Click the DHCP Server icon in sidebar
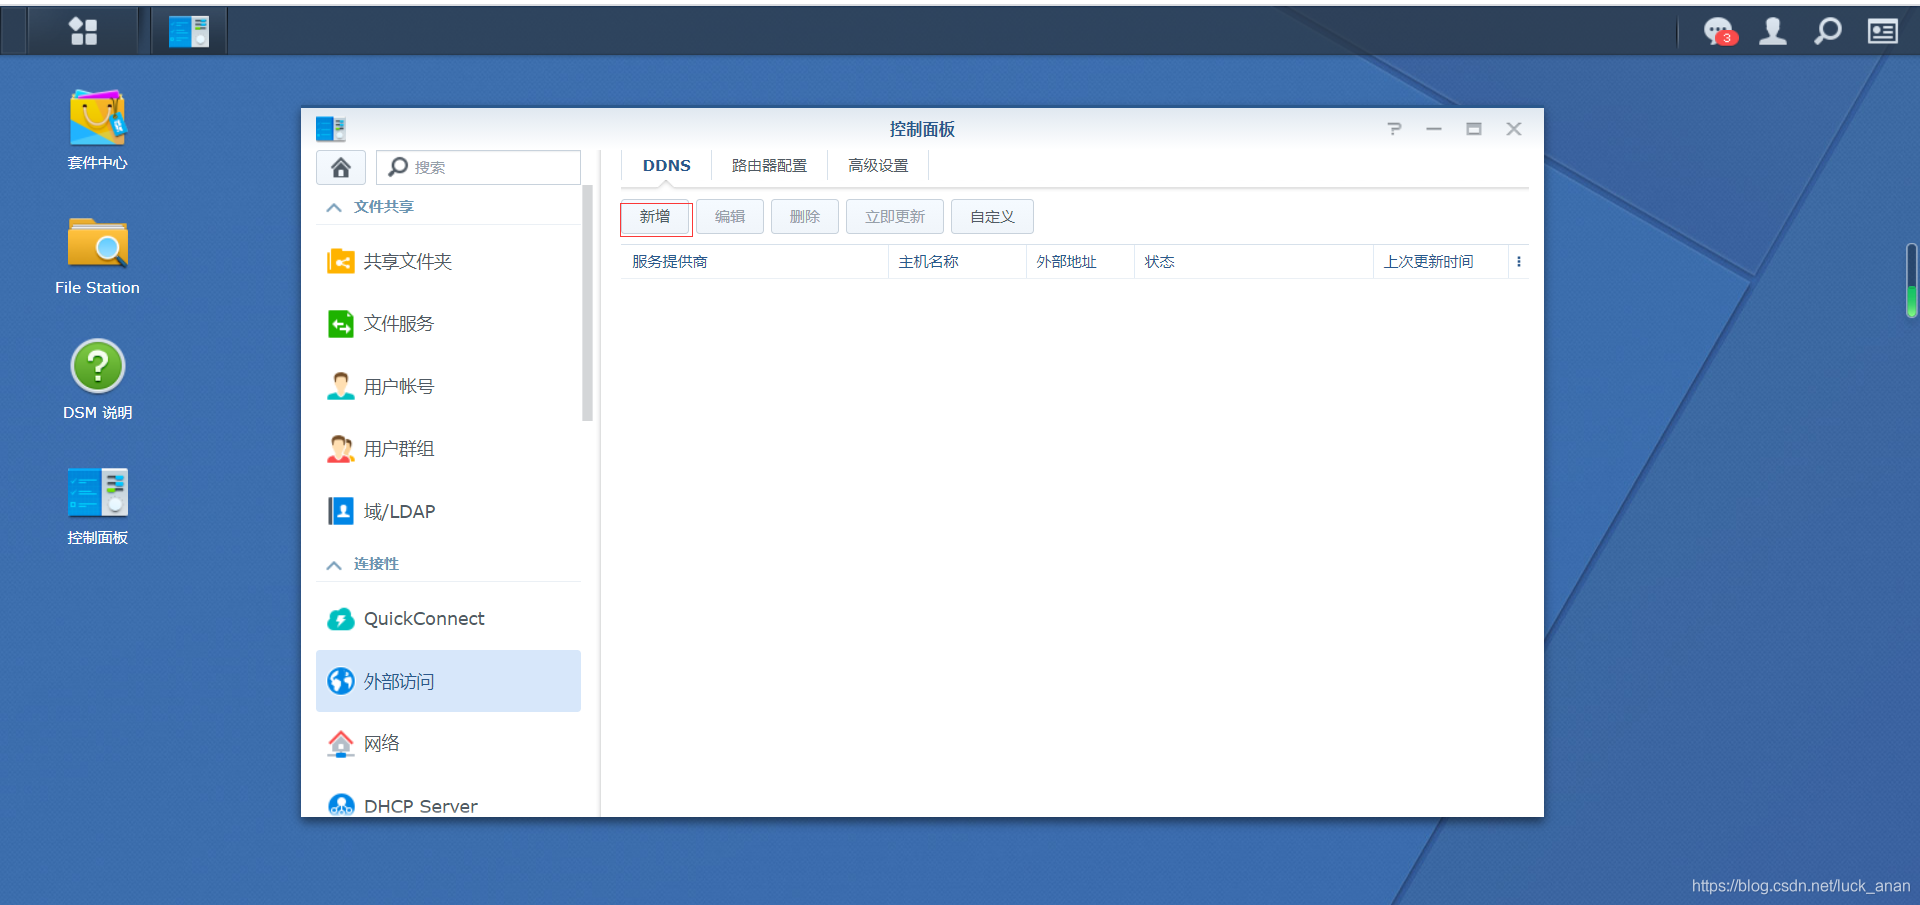The image size is (1920, 905). pyautogui.click(x=341, y=805)
